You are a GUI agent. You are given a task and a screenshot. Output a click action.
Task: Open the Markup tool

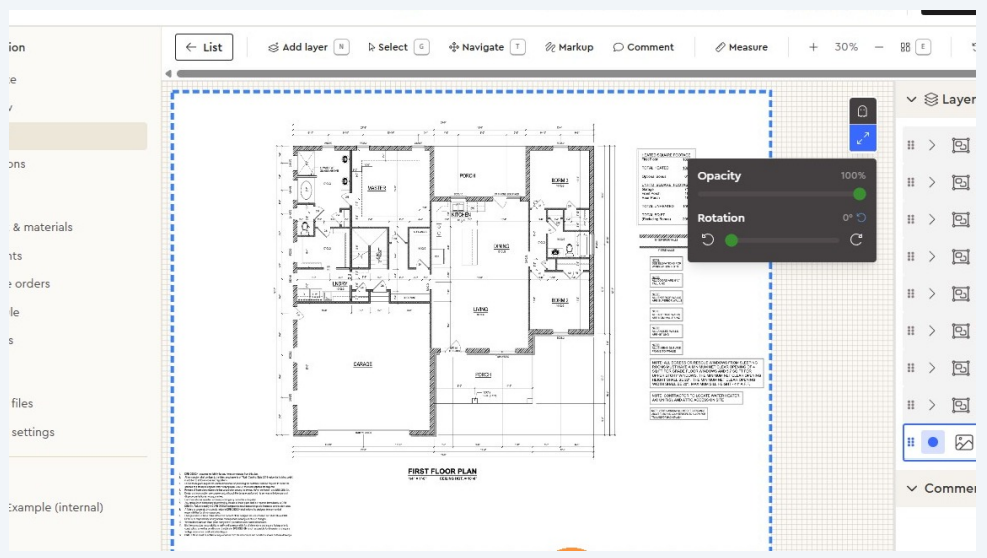pyautogui.click(x=569, y=47)
